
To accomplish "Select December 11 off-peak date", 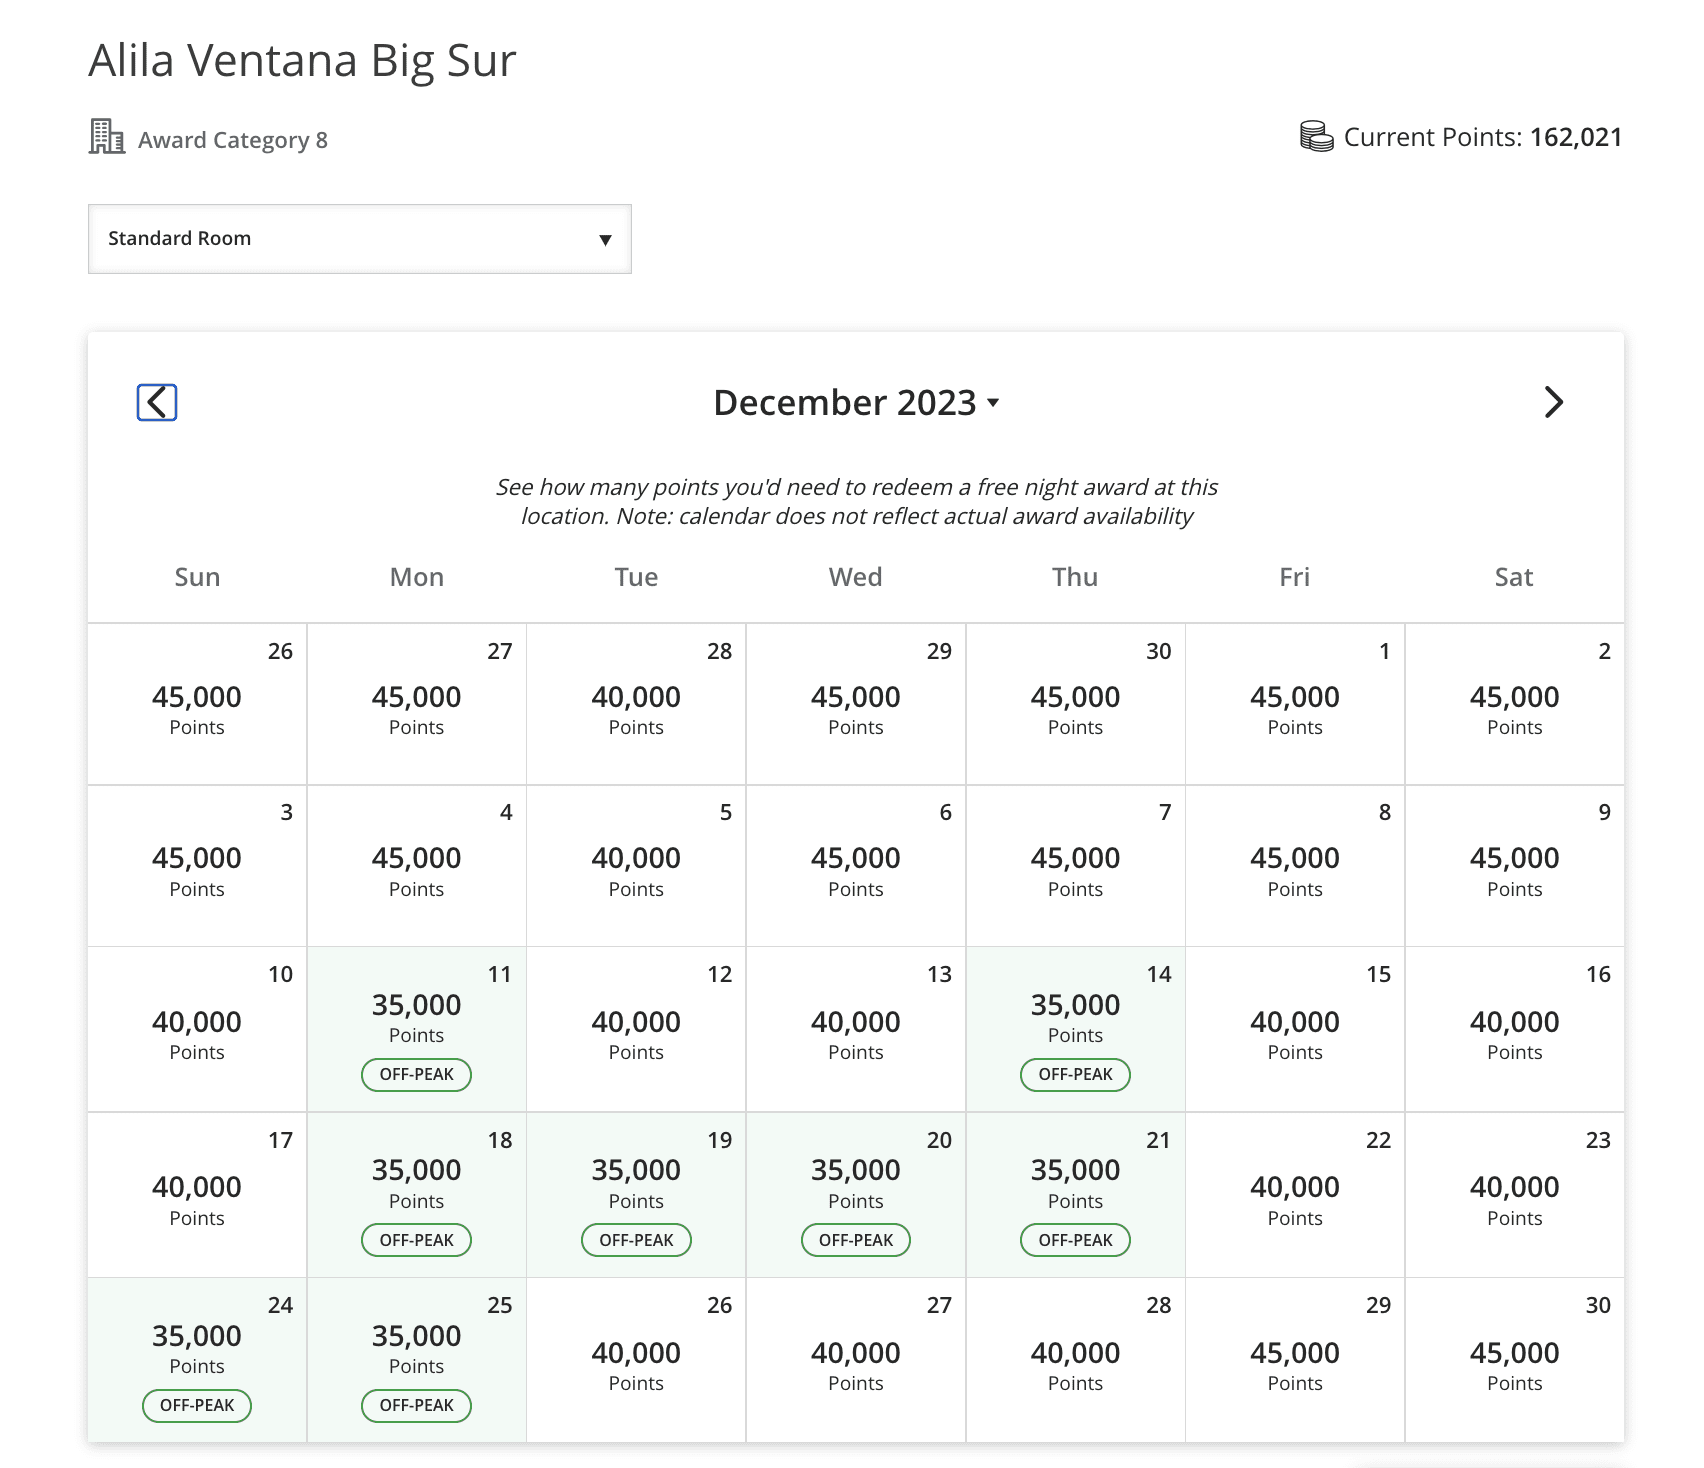I will tap(416, 1028).
